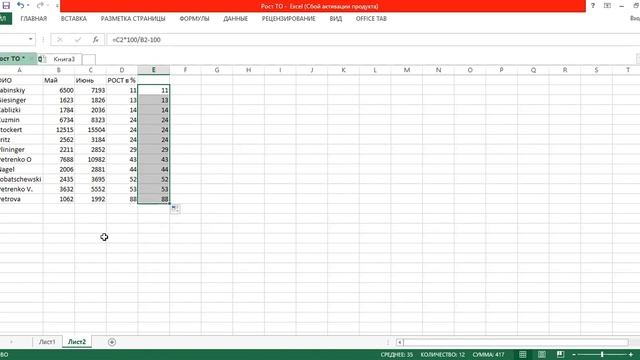Viewport: 640px width, 360px height.
Task: Select column M header
Action: click(407, 70)
